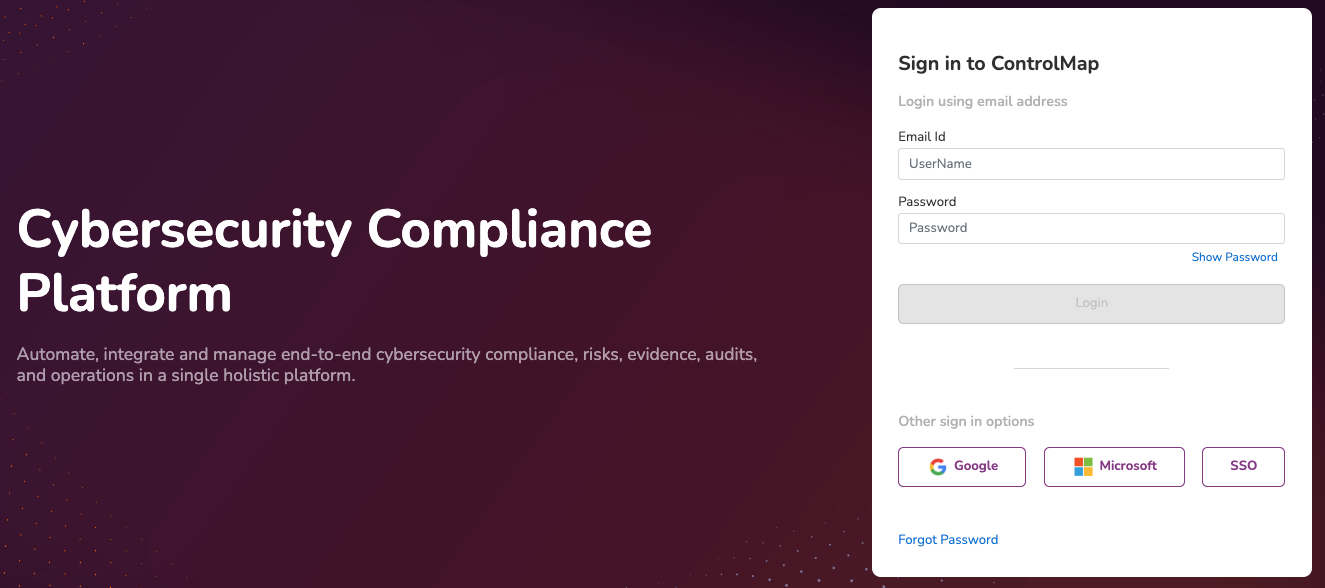Click the 'Cybersecurity Compliance' headline line
This screenshot has height=588, width=1325.
tap(335, 231)
